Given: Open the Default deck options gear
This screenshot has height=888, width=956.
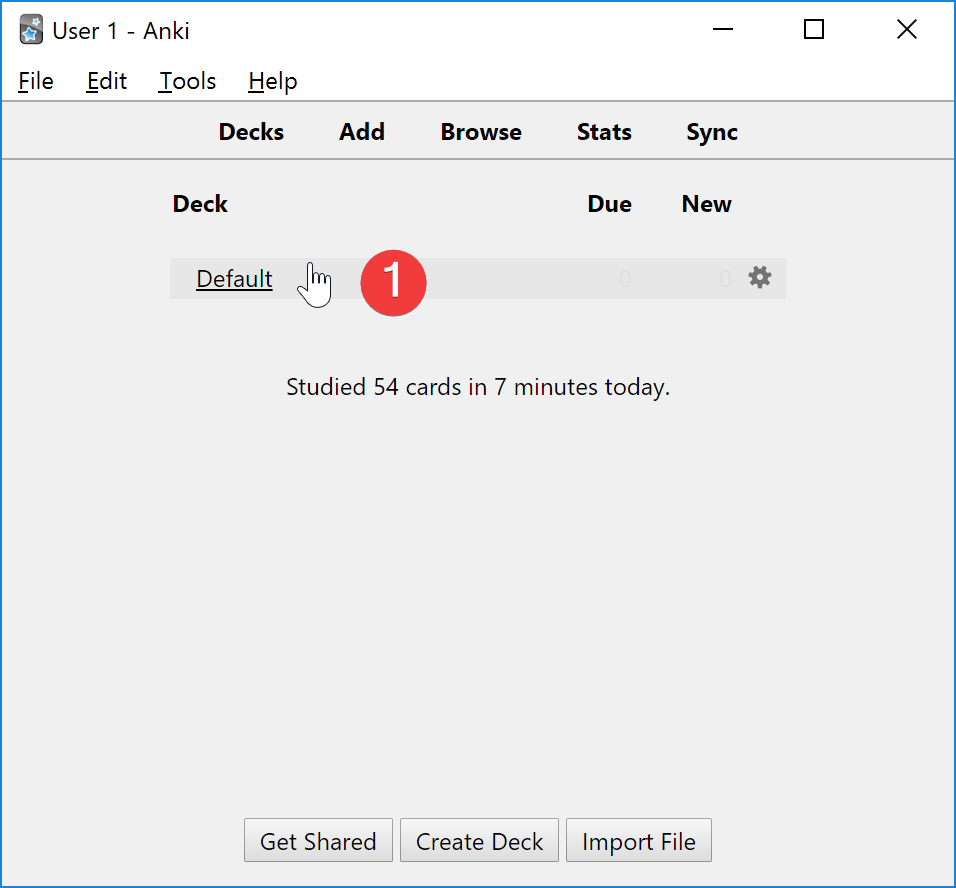Looking at the screenshot, I should pos(760,278).
